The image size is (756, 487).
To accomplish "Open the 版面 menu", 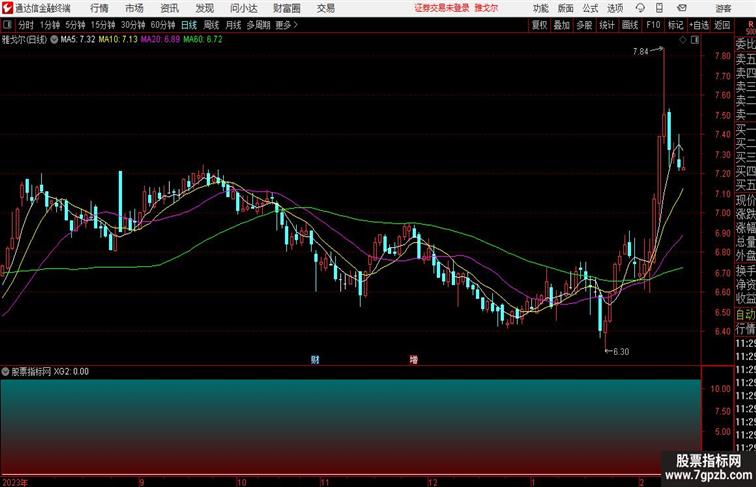I will 566,8.
